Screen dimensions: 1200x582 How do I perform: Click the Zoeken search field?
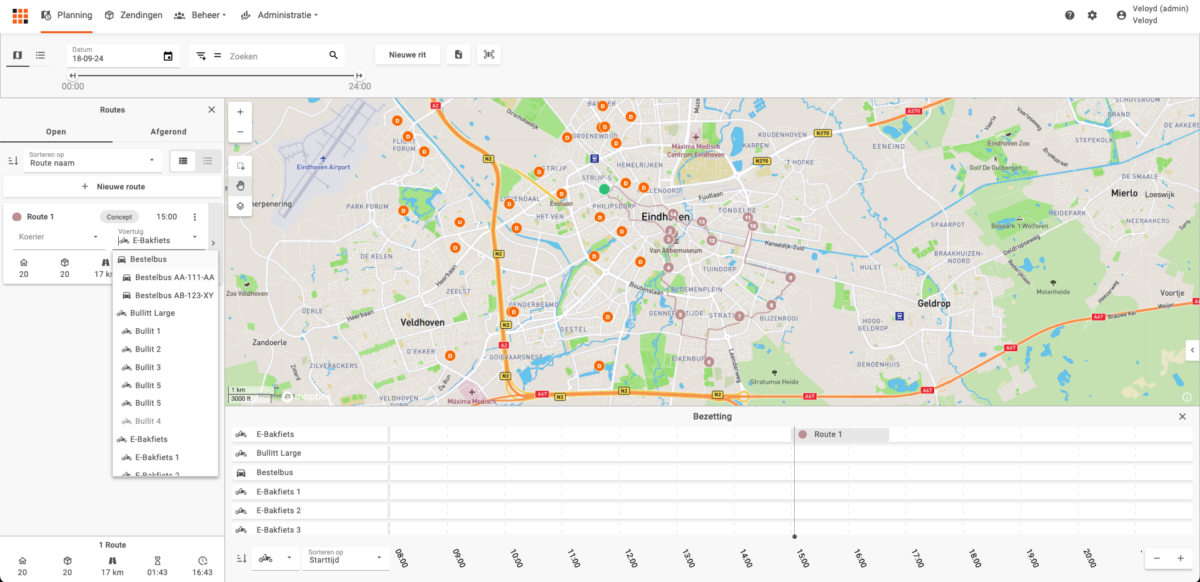277,56
